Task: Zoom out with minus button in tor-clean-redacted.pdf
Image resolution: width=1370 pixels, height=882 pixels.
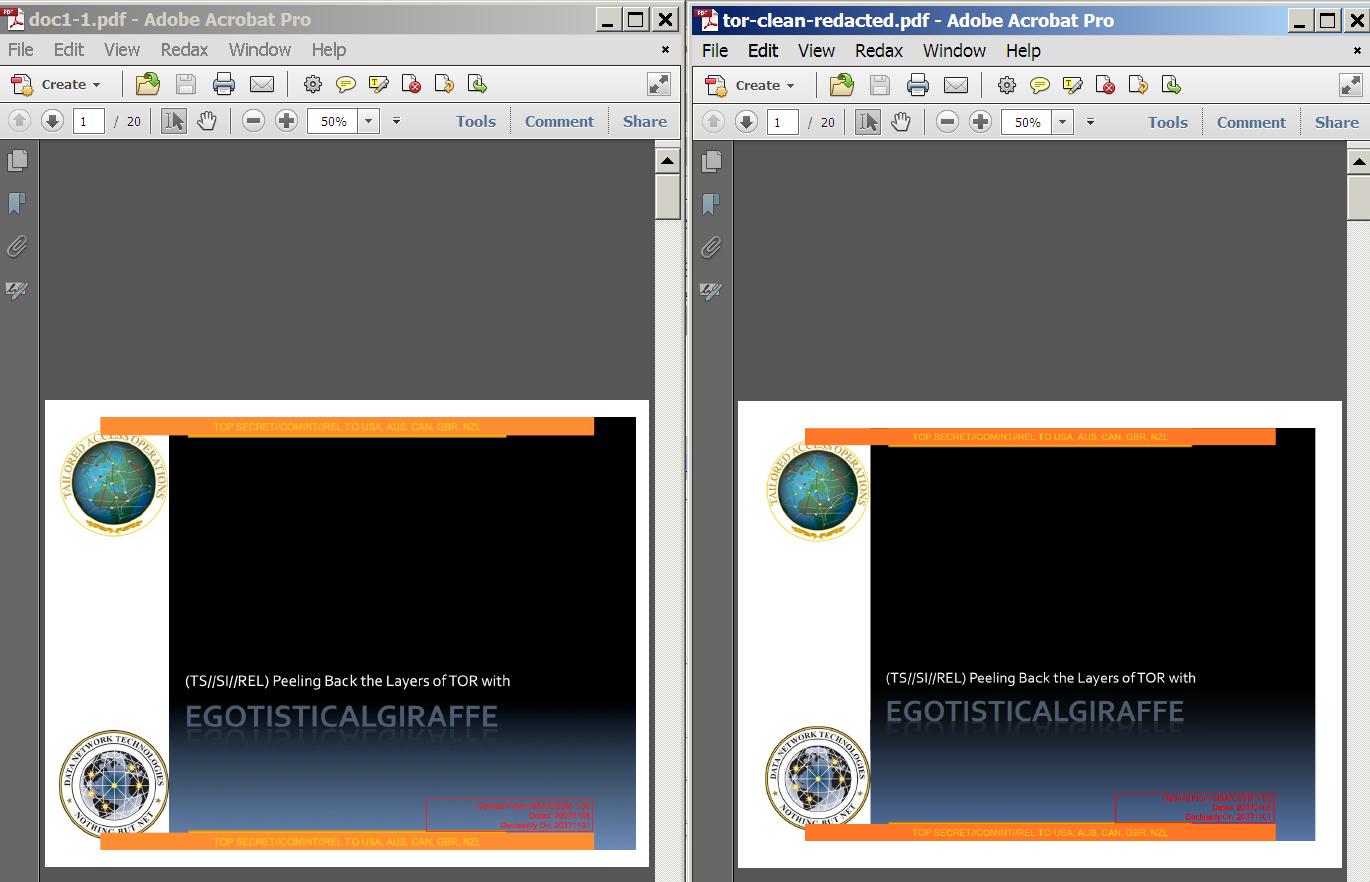Action: coord(947,122)
